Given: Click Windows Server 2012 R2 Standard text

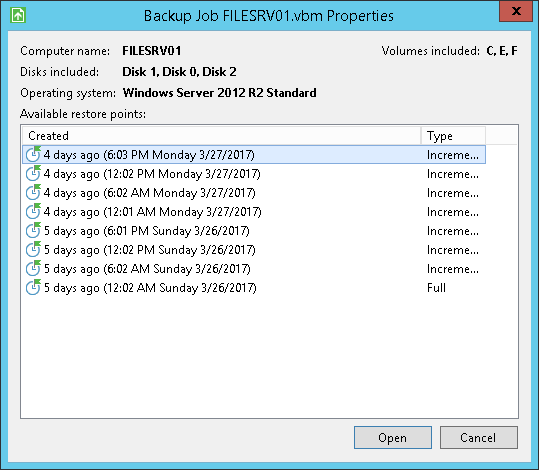Looking at the screenshot, I should coord(220,93).
